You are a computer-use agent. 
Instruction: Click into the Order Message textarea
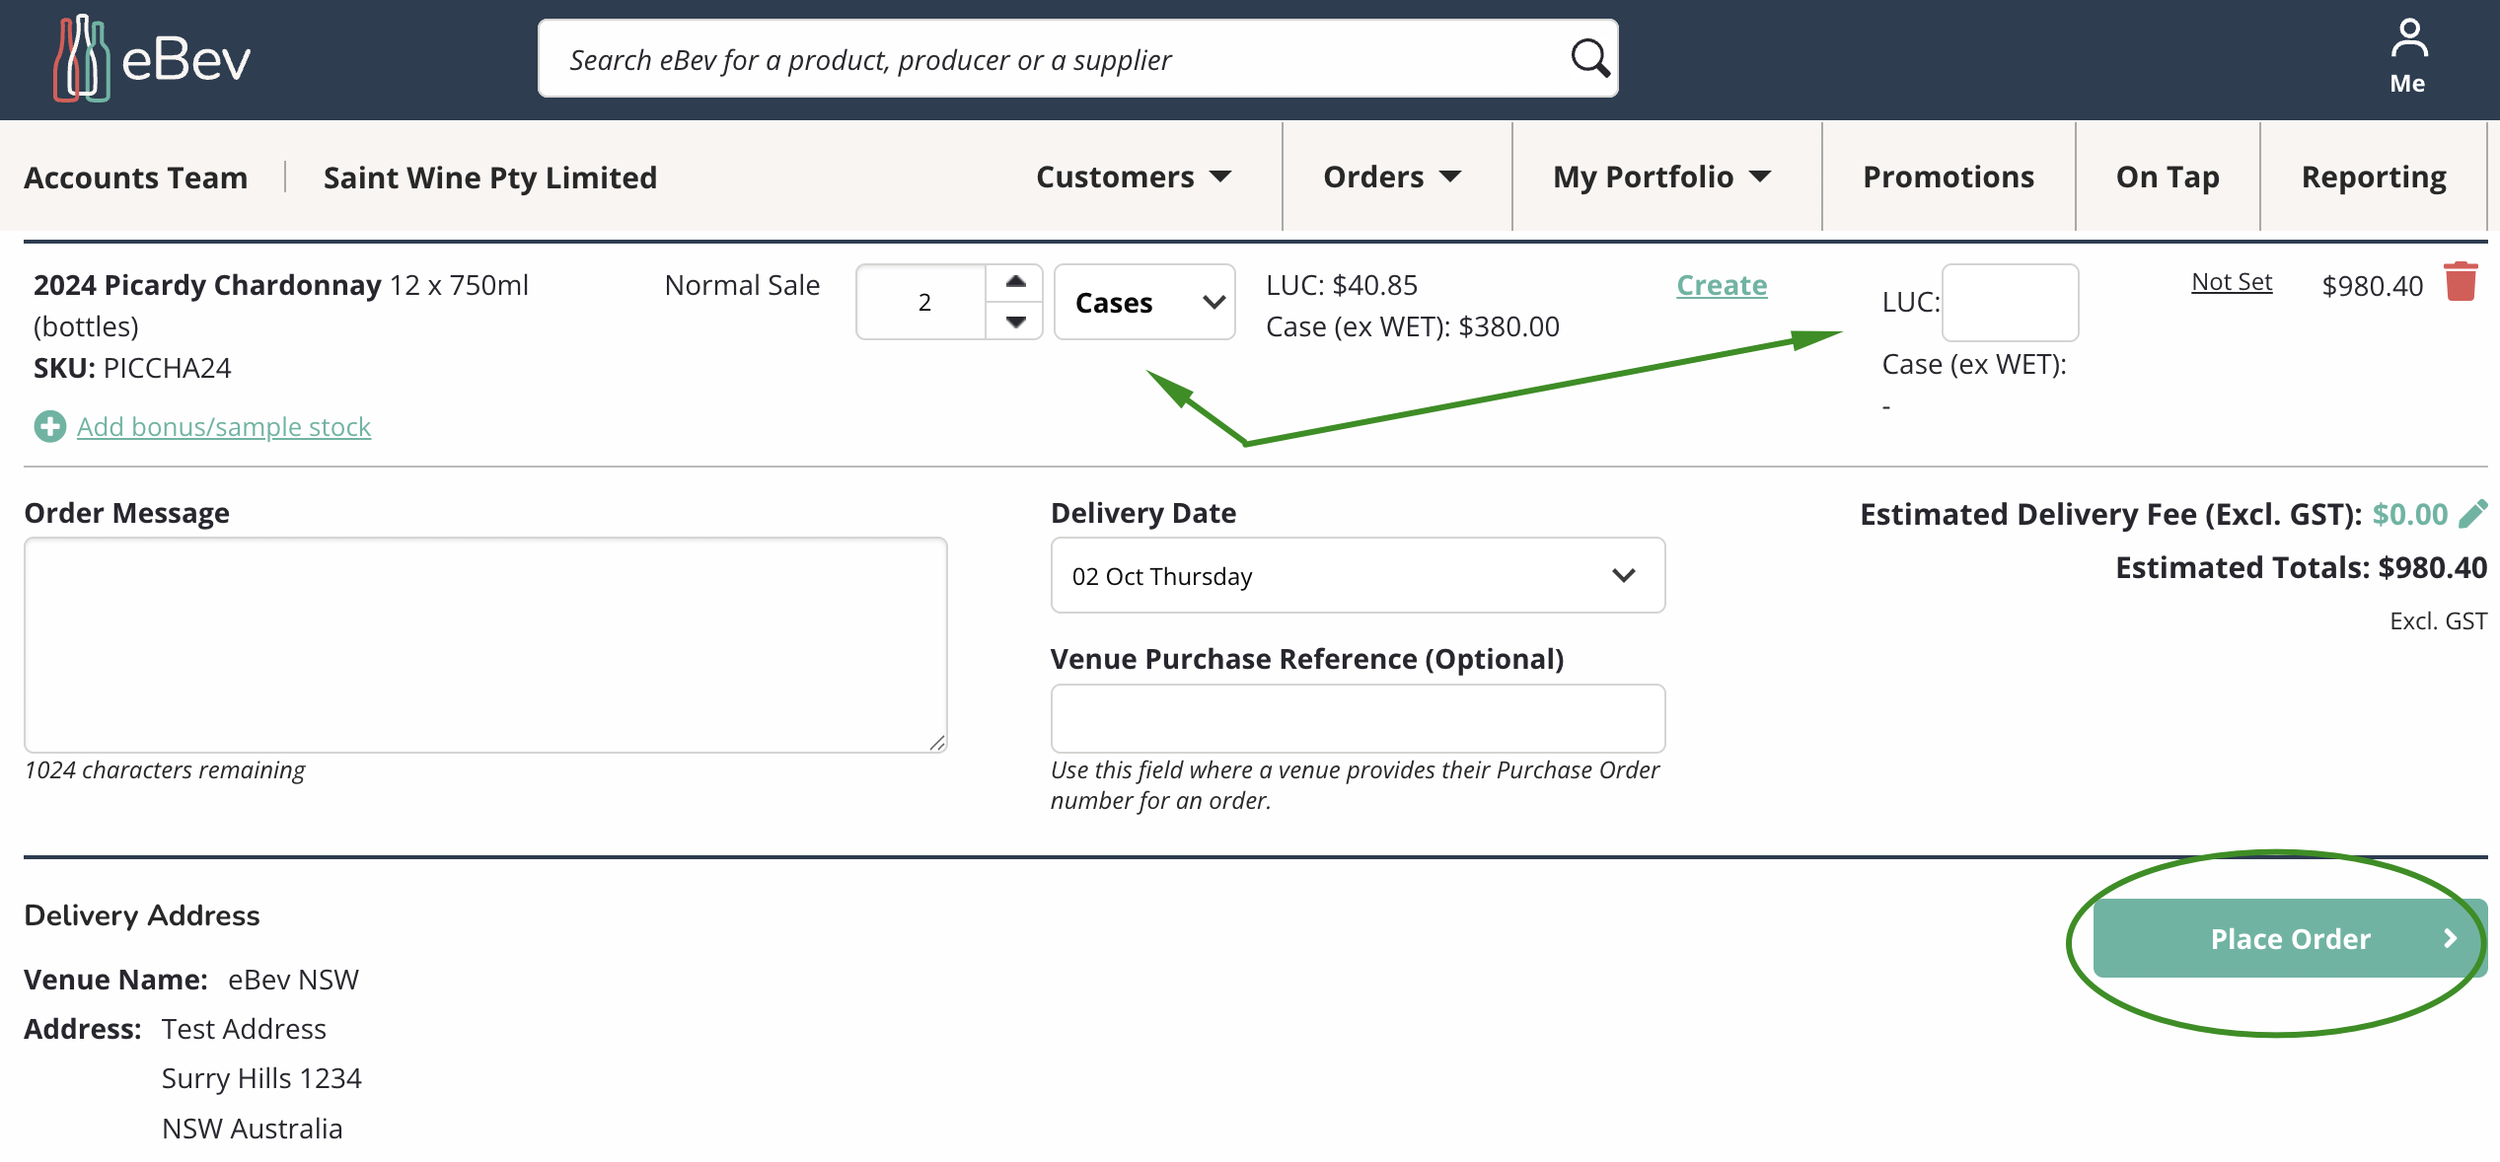coord(485,645)
